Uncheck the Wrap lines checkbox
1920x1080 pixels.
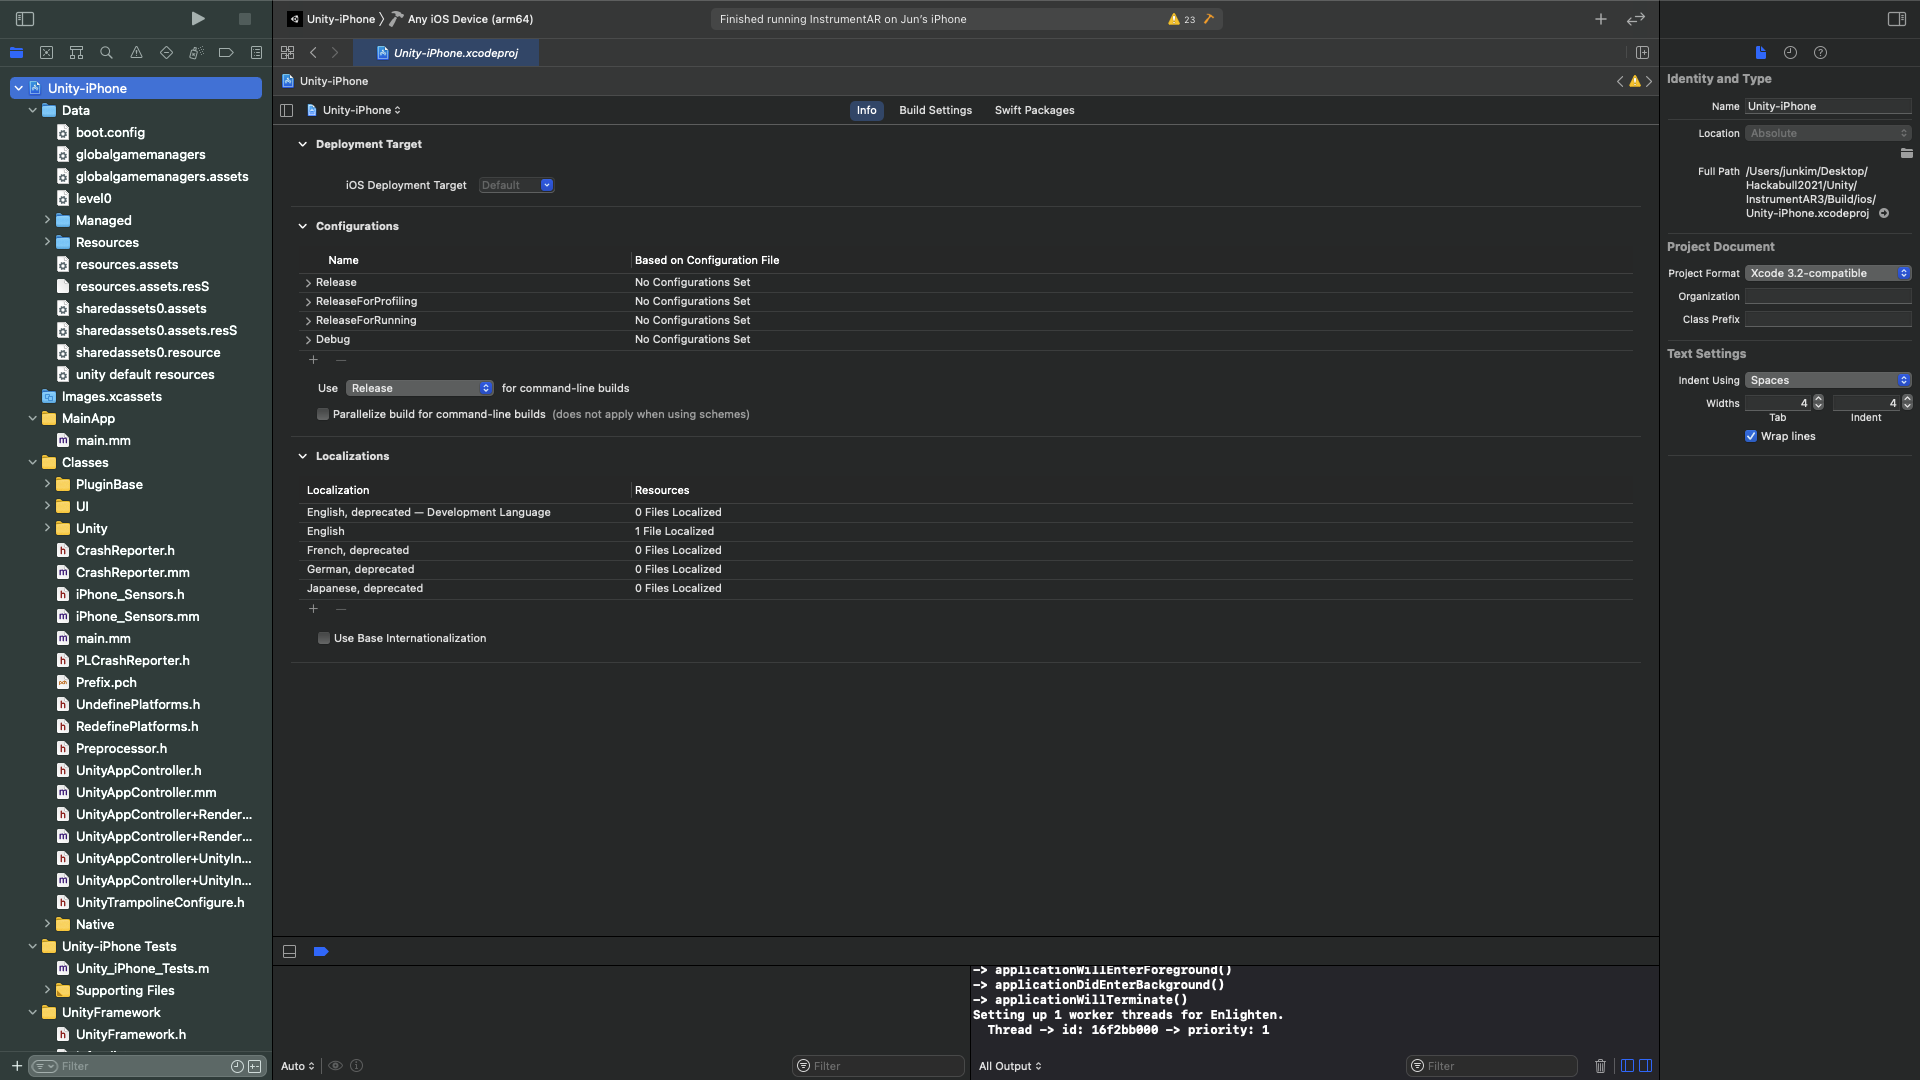1751,436
